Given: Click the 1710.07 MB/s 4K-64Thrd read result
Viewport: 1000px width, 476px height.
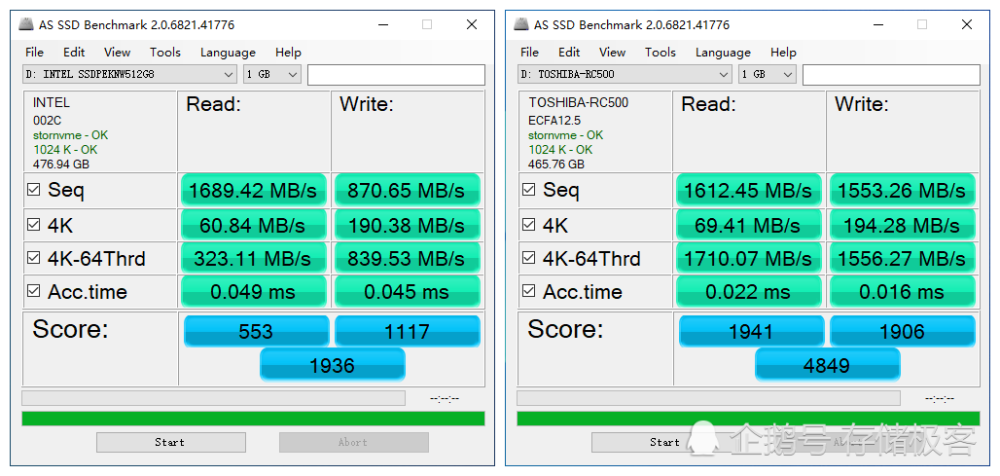Looking at the screenshot, I should [x=749, y=258].
